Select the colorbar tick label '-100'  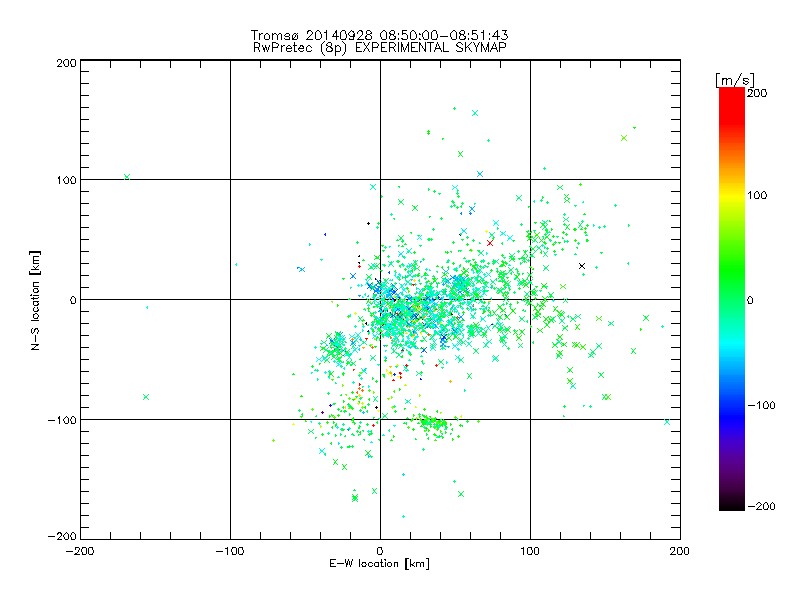point(761,405)
